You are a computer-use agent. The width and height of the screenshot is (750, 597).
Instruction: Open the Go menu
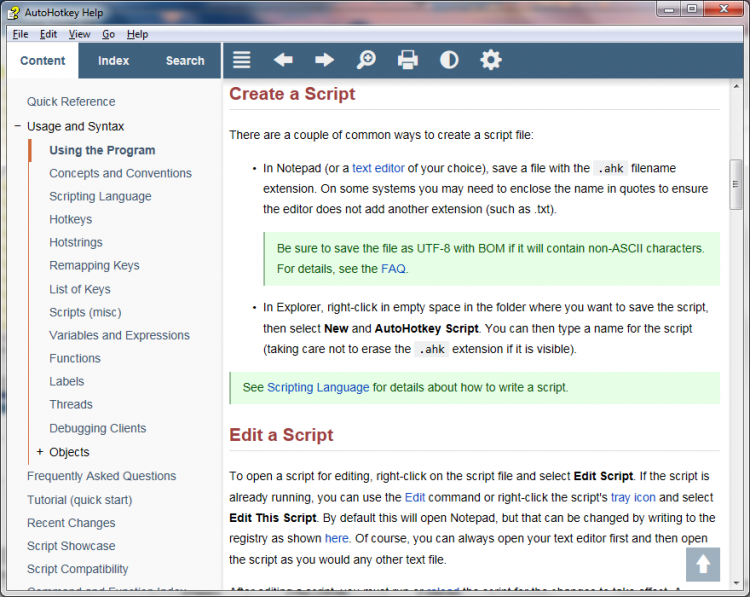(108, 34)
